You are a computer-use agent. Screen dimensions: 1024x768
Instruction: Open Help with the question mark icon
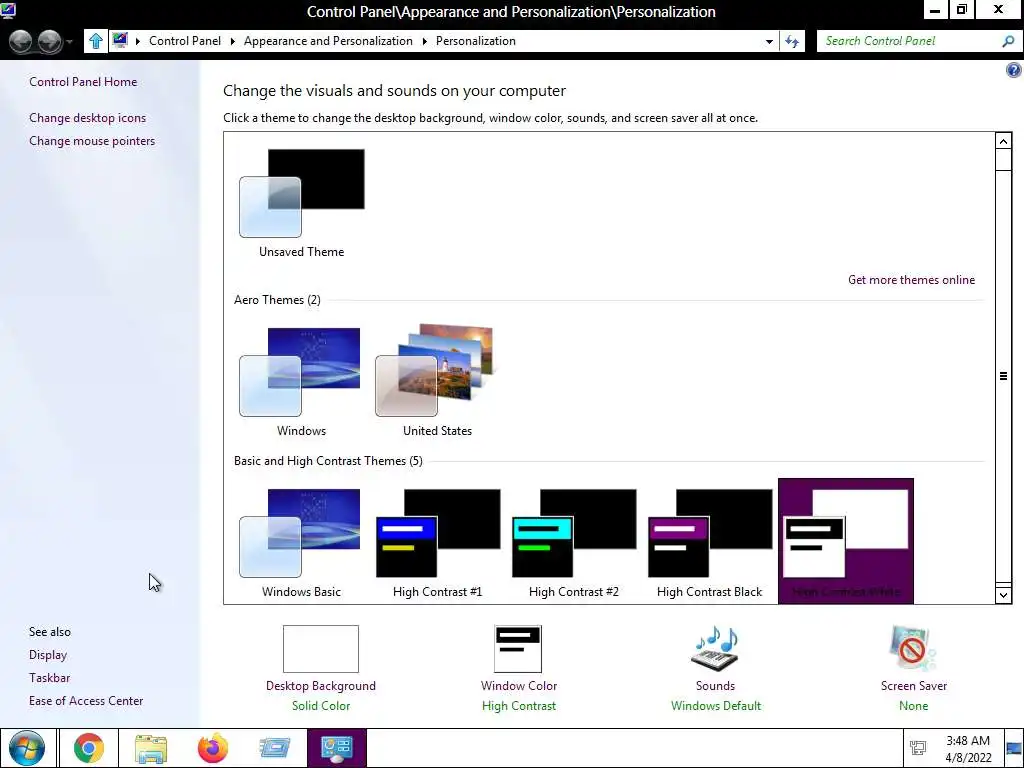coord(1014,71)
